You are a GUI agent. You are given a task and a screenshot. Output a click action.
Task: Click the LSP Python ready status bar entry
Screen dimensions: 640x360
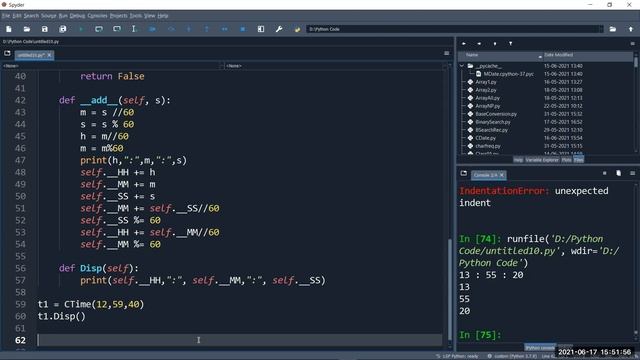click(x=458, y=356)
